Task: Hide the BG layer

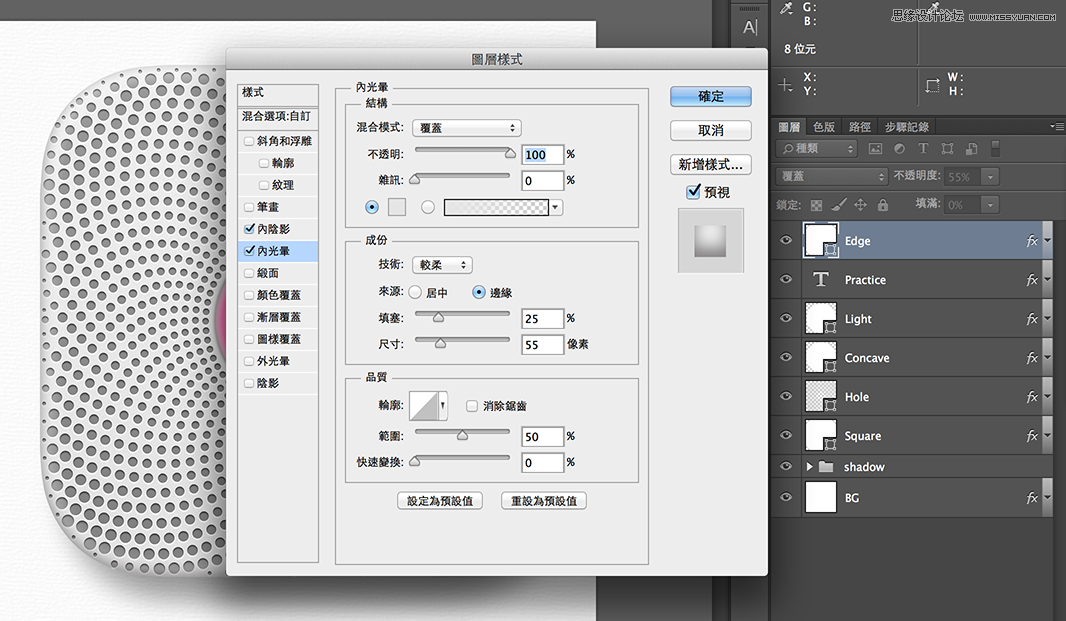Action: [786, 497]
